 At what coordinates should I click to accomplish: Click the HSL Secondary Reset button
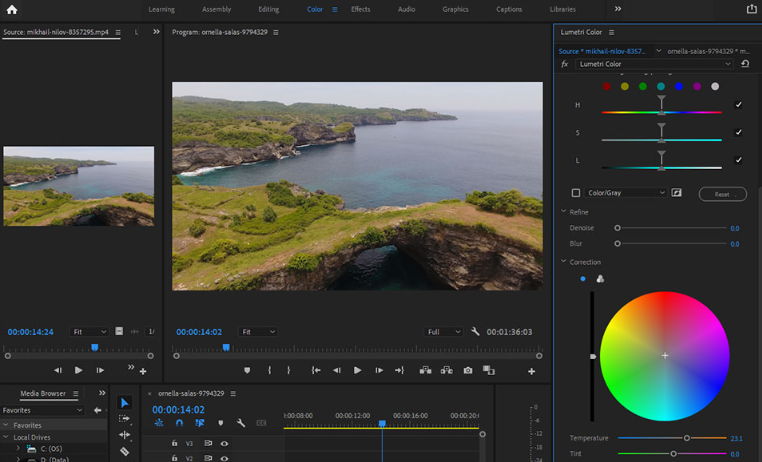click(722, 194)
